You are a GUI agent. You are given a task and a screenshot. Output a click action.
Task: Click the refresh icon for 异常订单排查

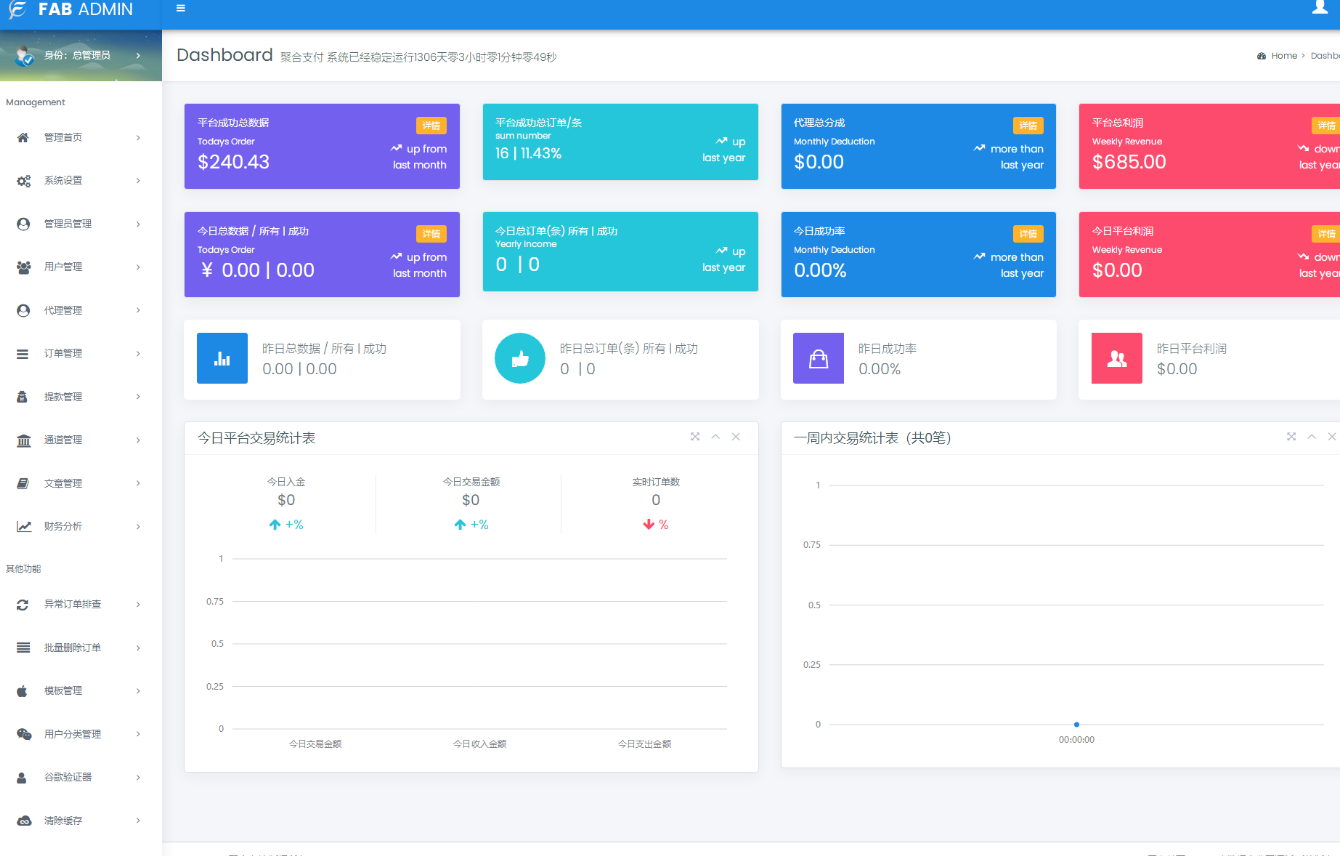pyautogui.click(x=23, y=605)
